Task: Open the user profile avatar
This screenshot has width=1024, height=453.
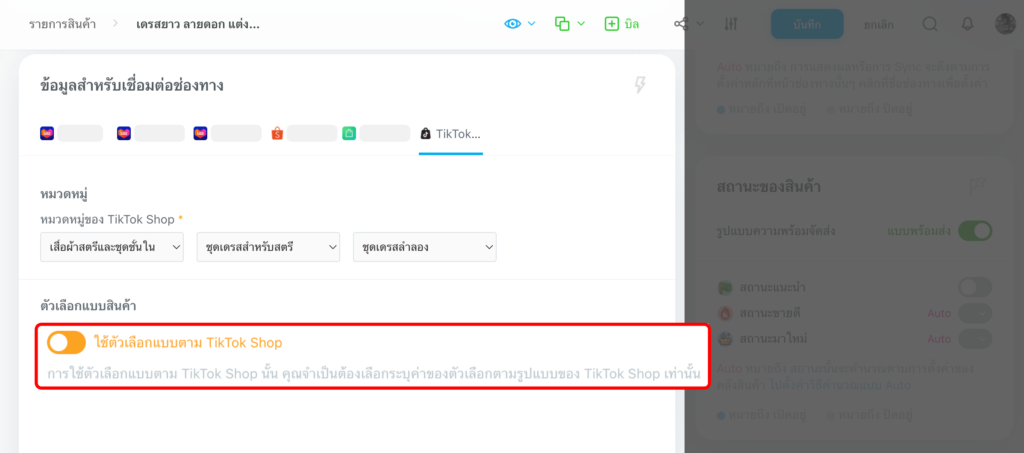Action: [x=1005, y=24]
